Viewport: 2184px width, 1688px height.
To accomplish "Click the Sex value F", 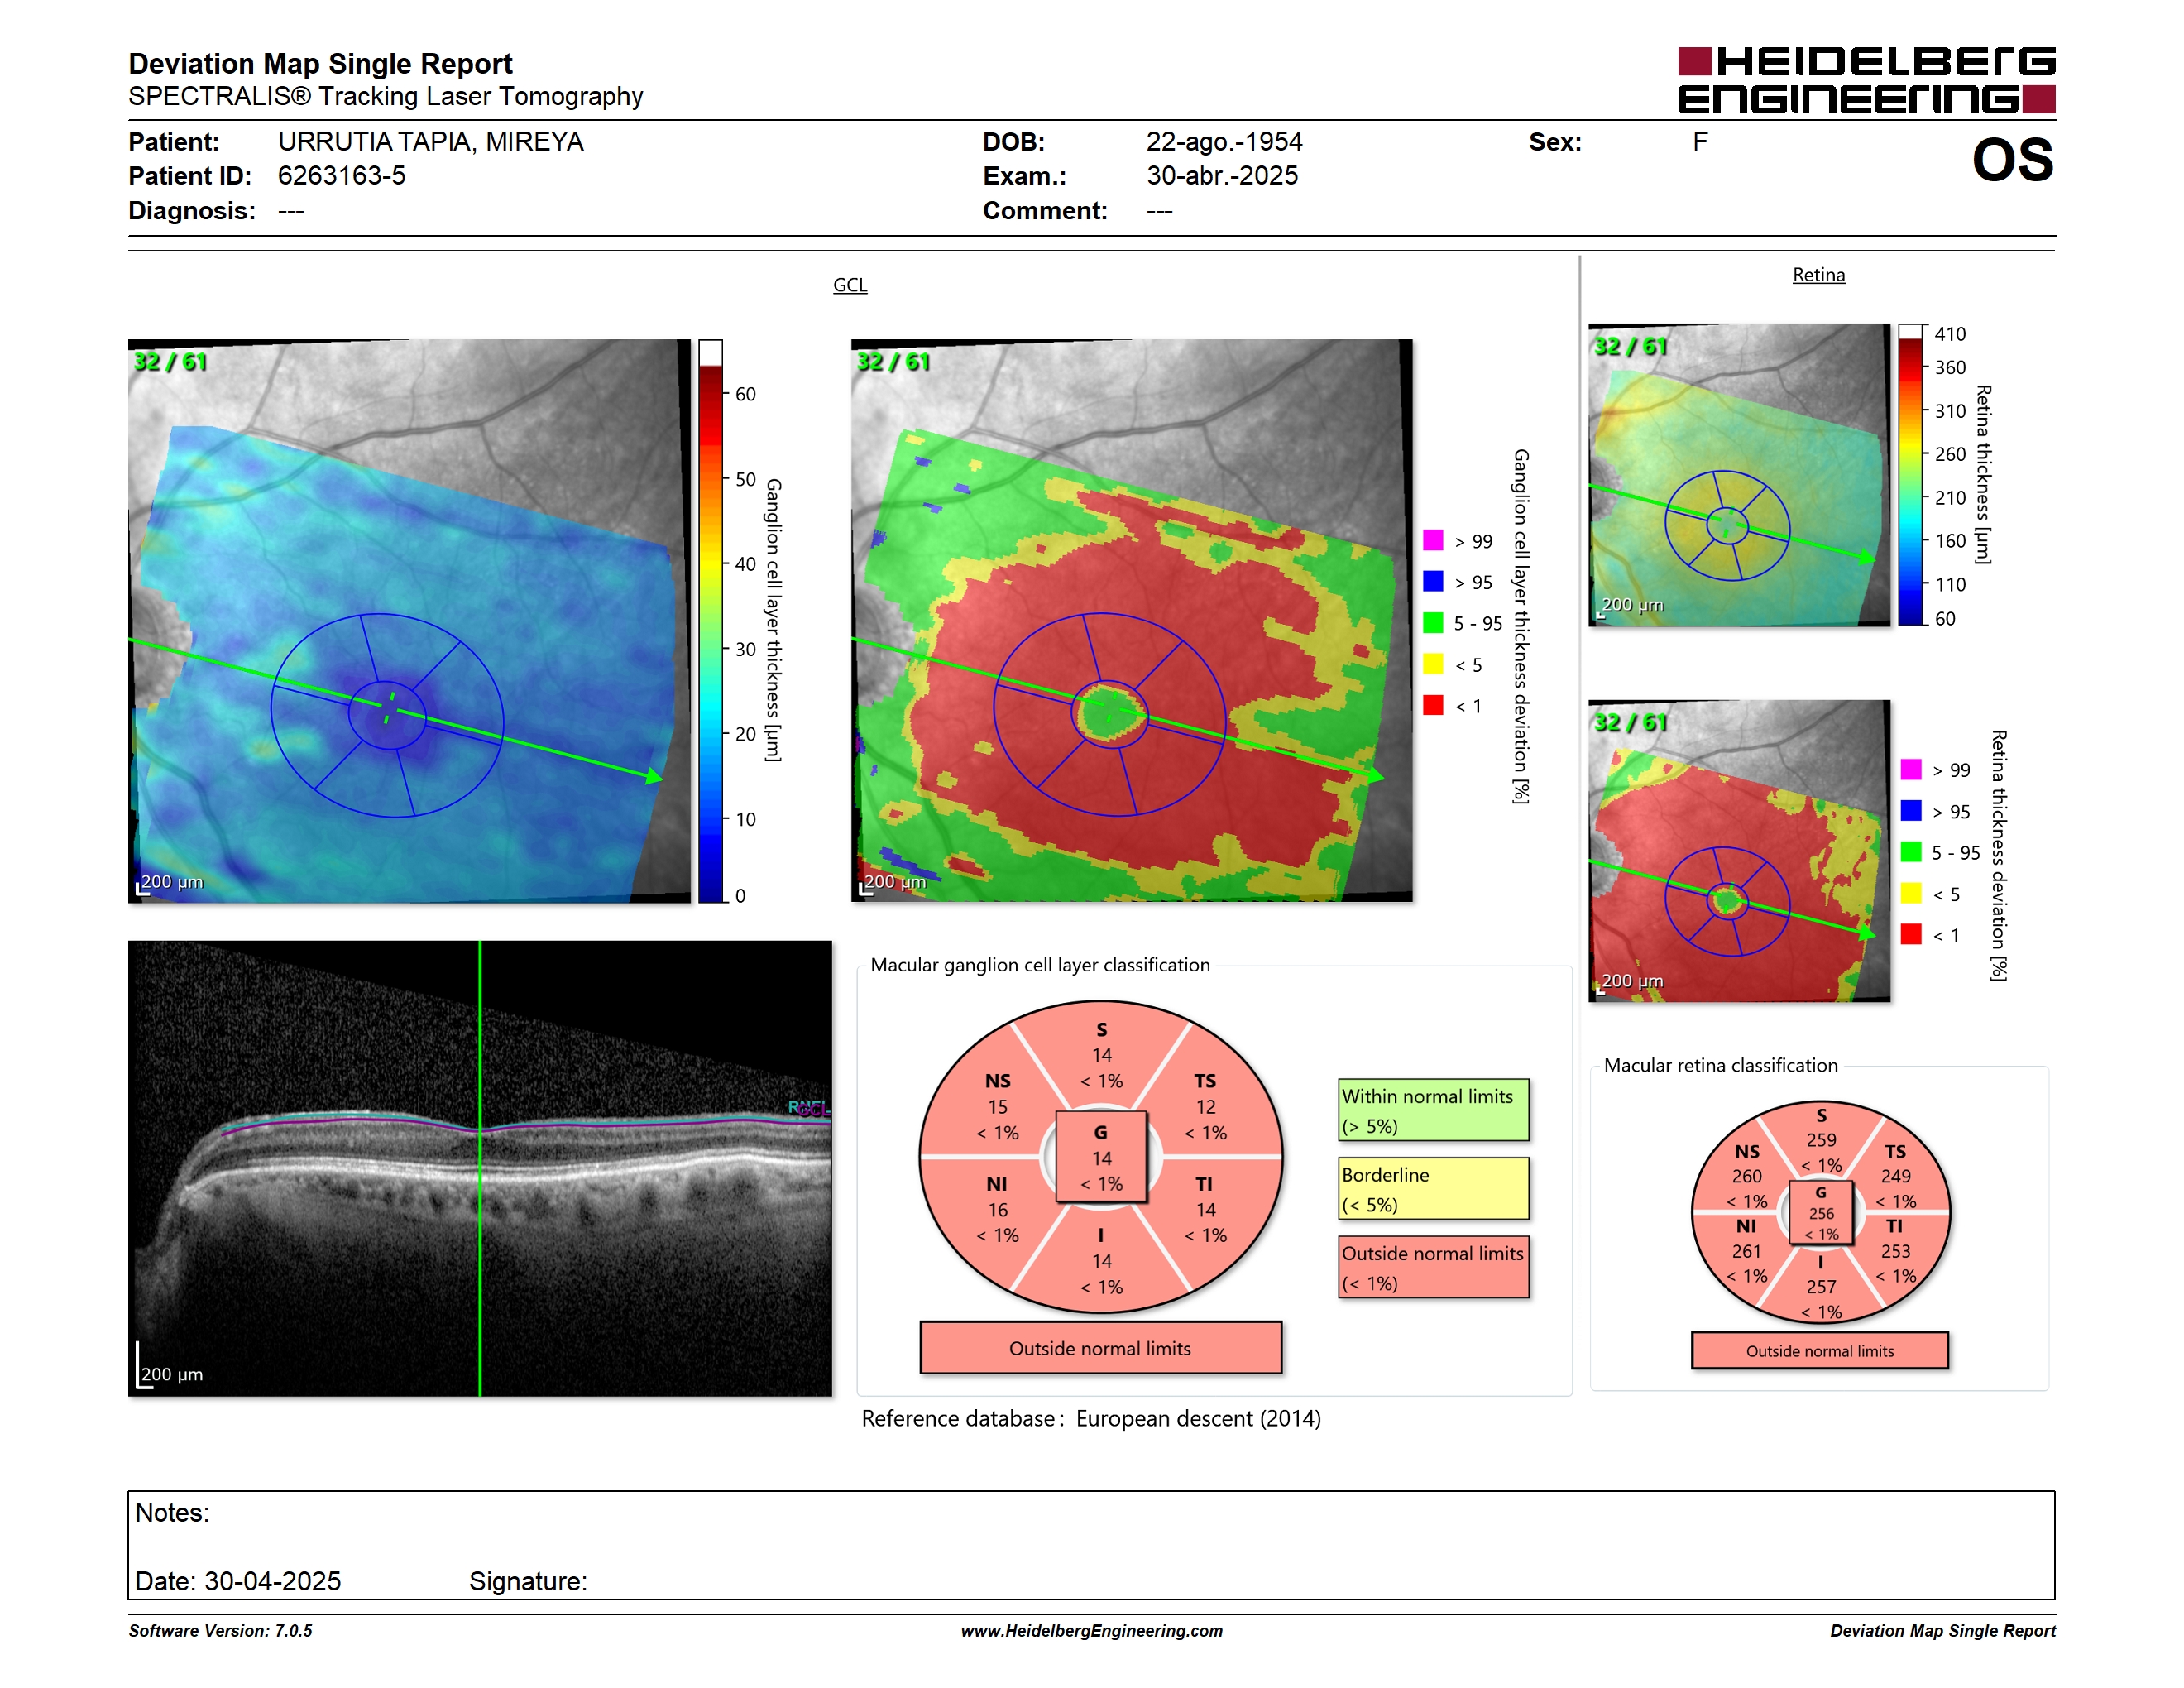I will 1699,142.
